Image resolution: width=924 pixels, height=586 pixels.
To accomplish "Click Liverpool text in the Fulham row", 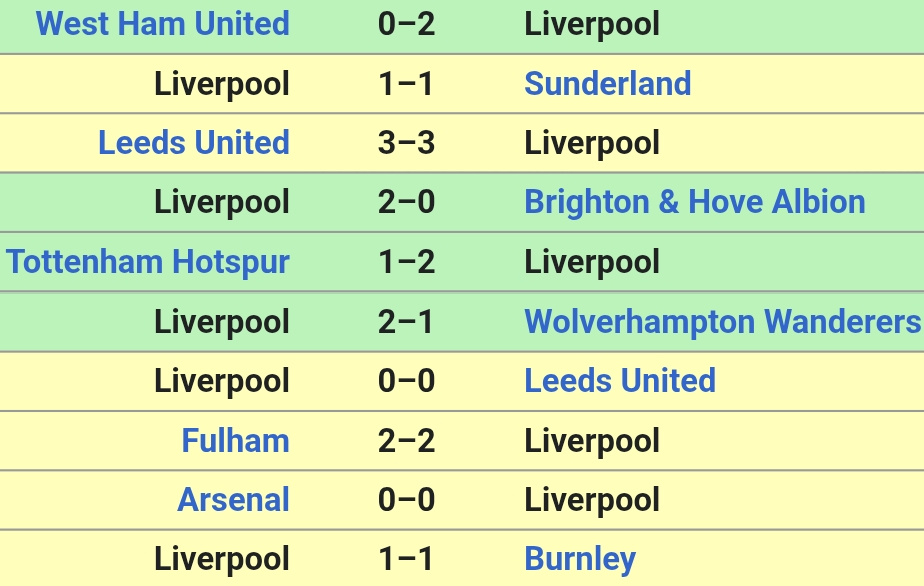I will point(592,441).
